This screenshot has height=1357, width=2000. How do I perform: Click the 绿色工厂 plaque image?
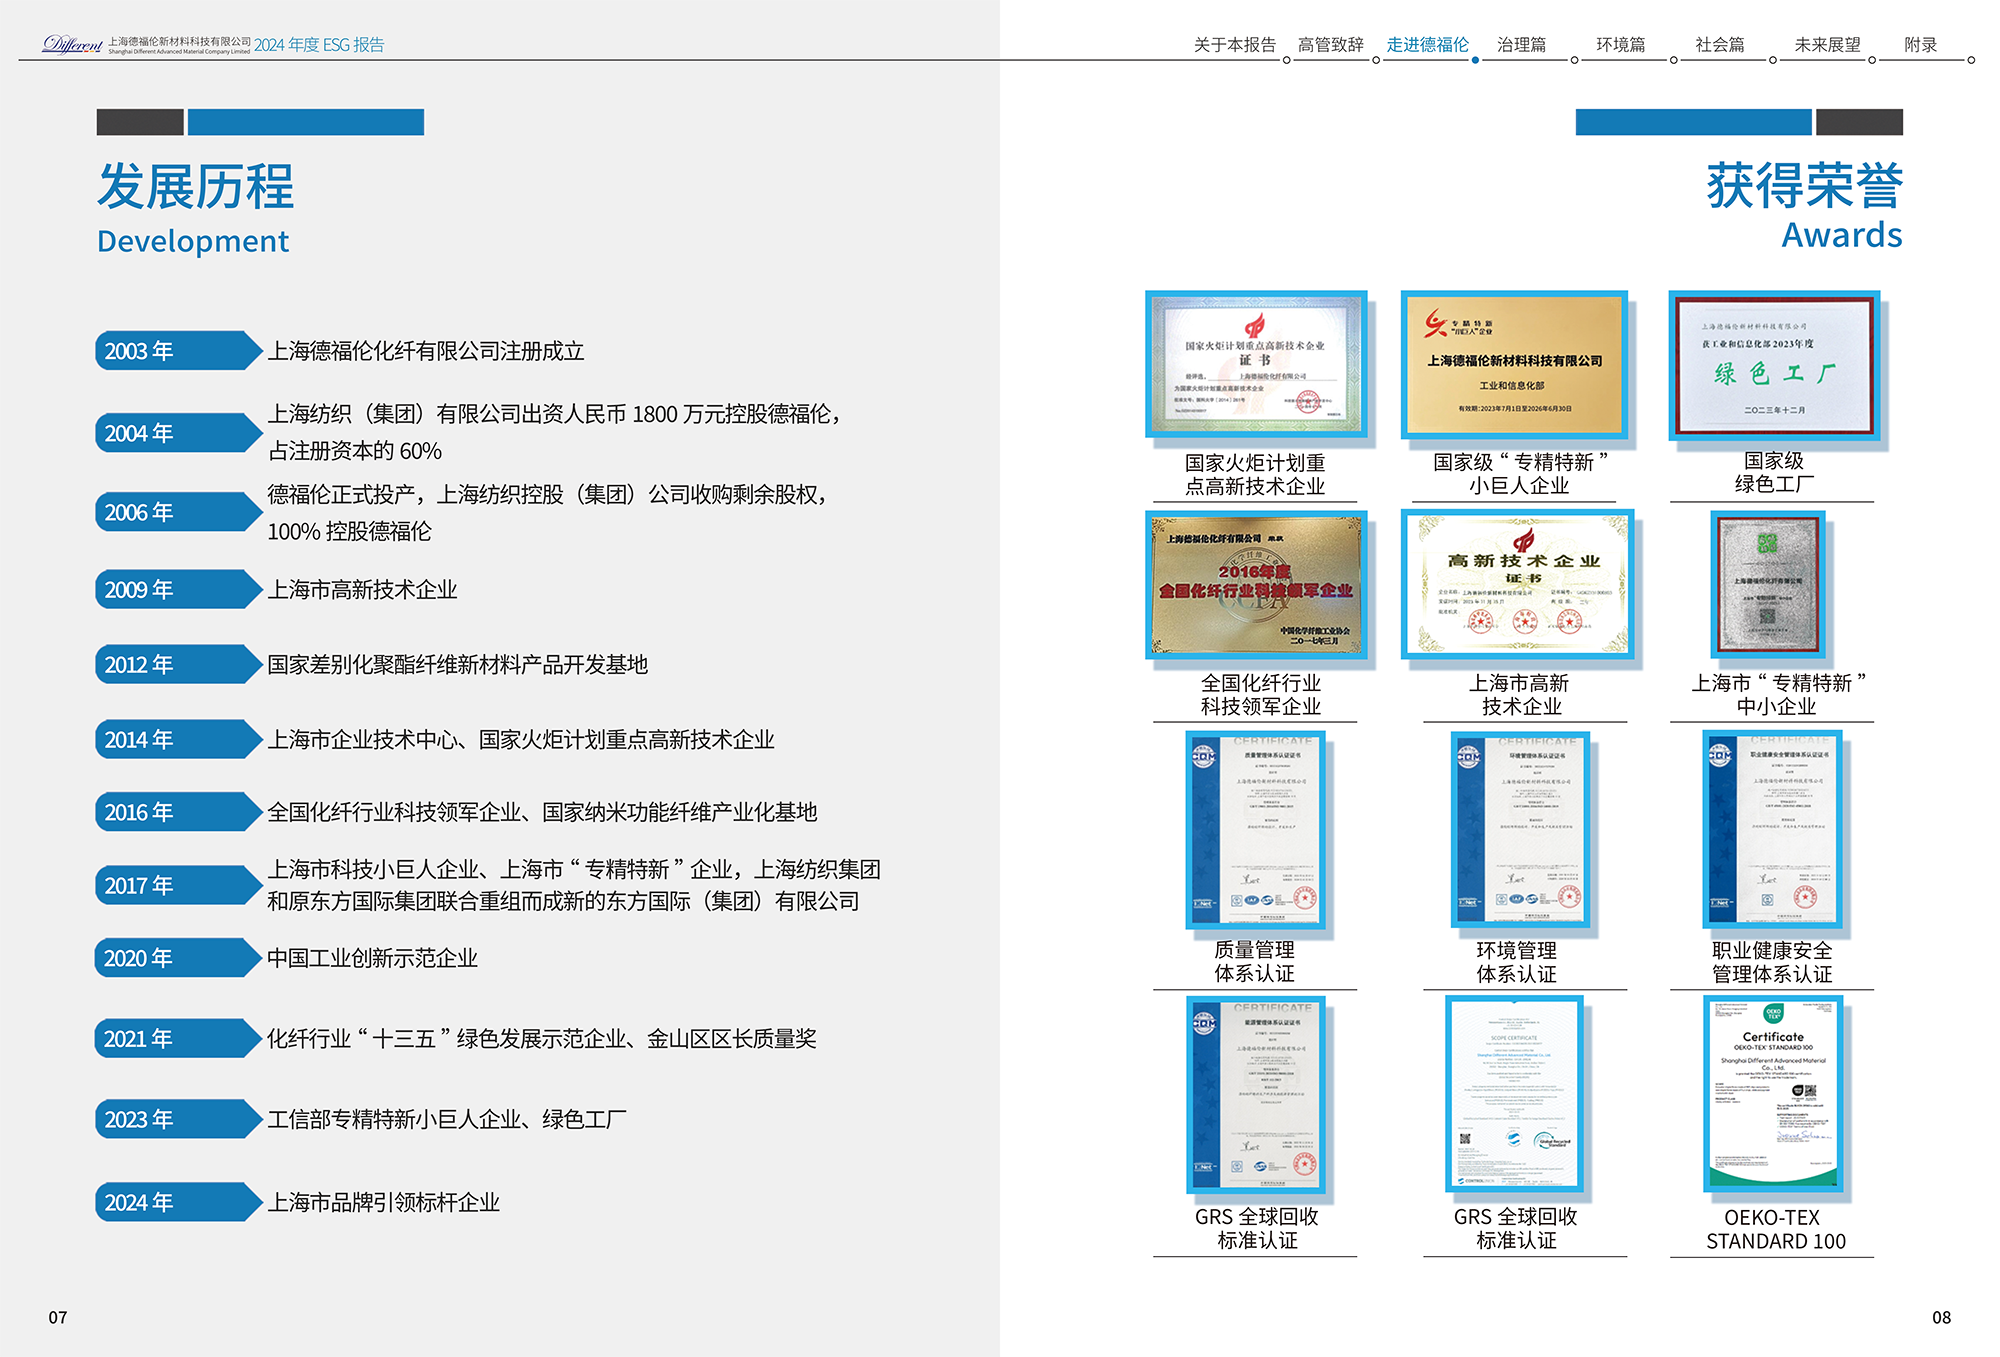tap(1774, 365)
